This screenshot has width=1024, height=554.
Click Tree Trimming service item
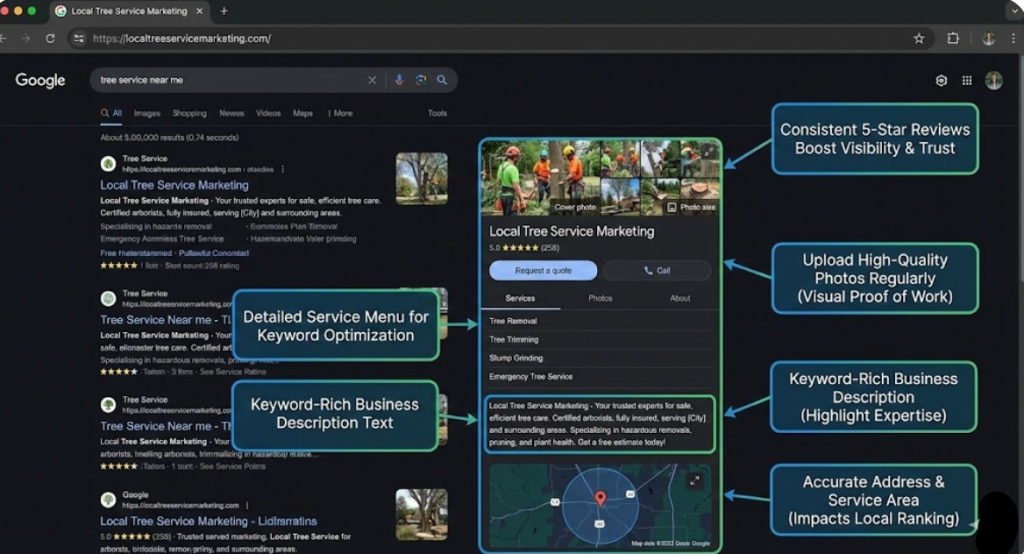[514, 340]
